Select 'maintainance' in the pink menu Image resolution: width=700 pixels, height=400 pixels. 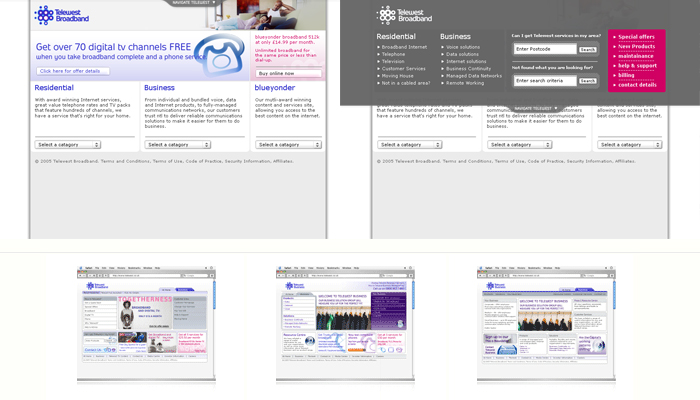click(636, 56)
